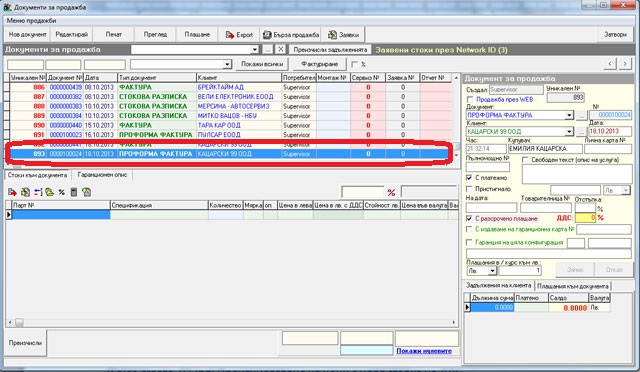
Task: Click the documents list scrollbar up arrow
Action: (456, 78)
